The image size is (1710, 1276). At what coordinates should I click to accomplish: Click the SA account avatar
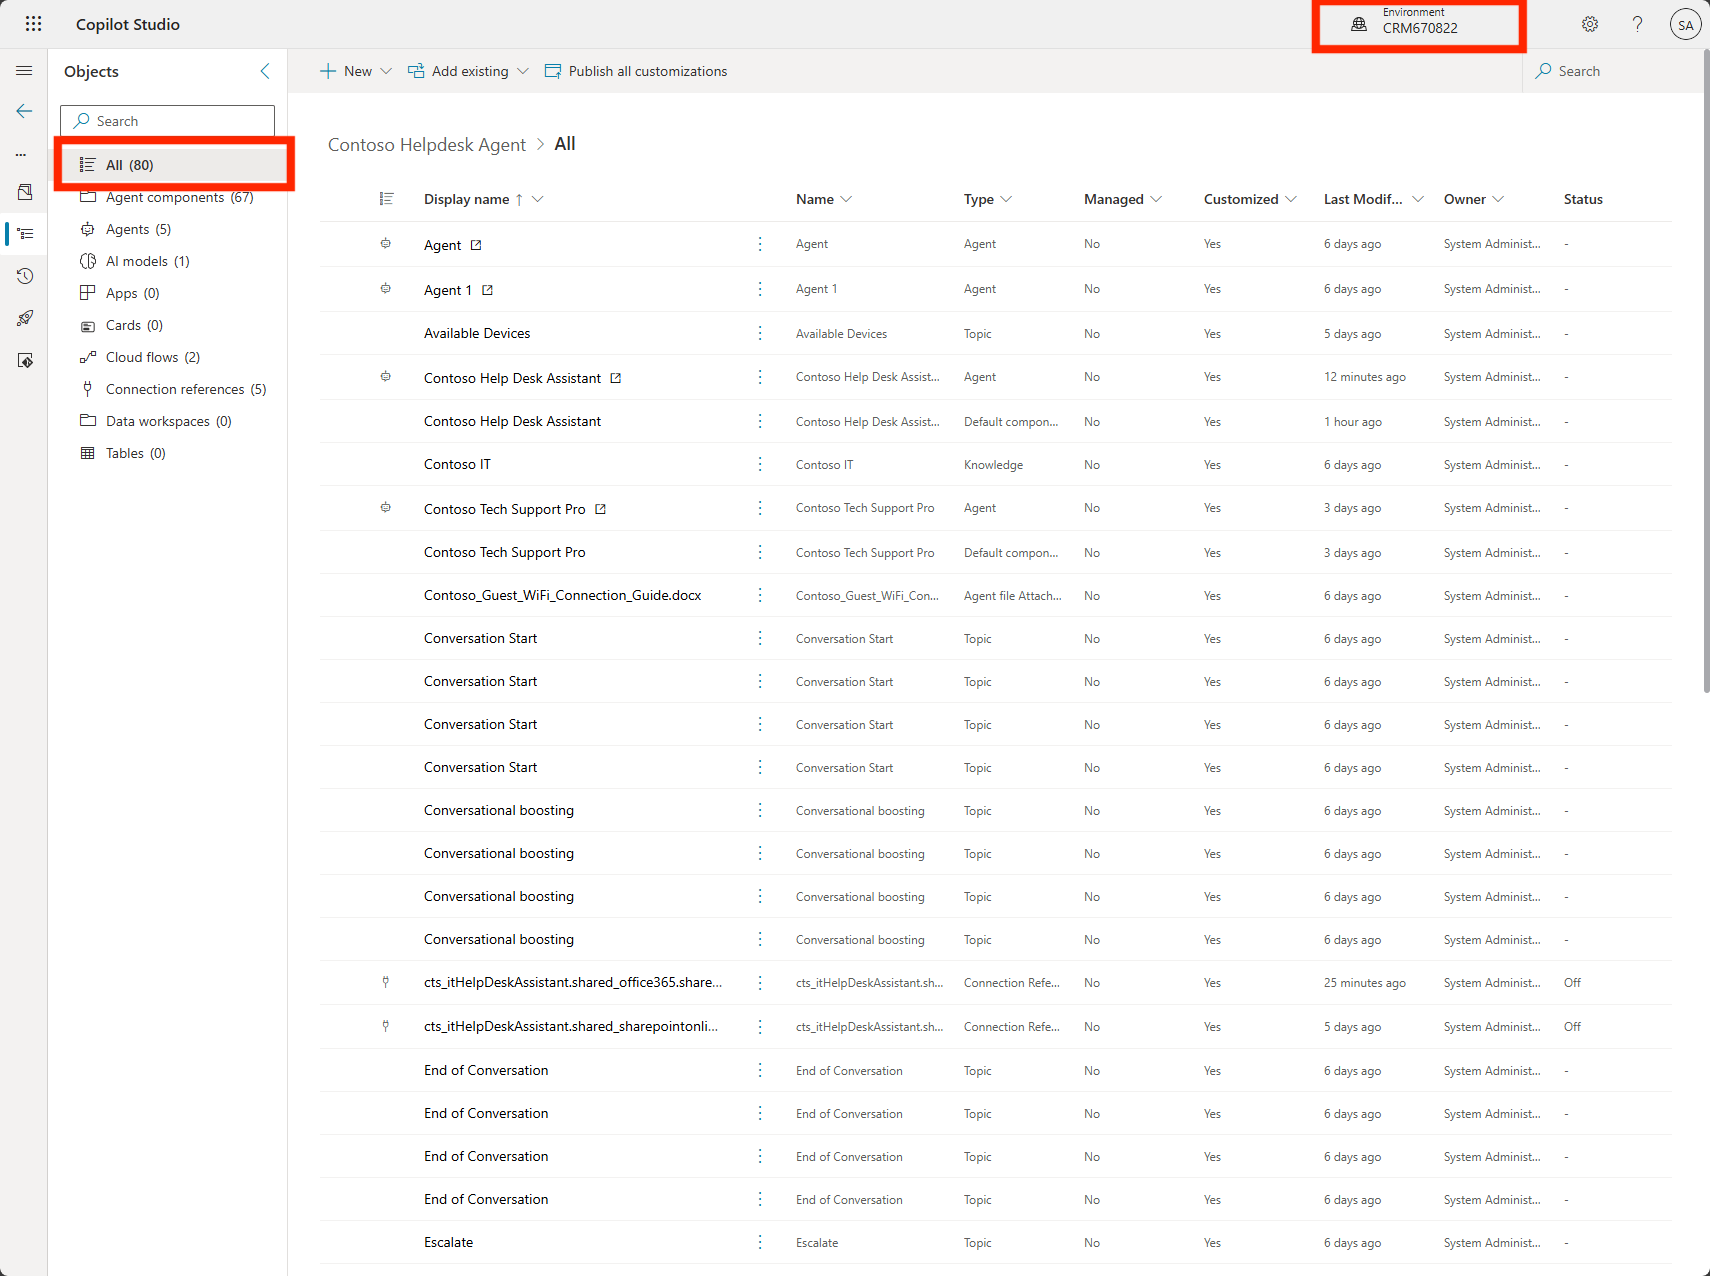[x=1685, y=25]
